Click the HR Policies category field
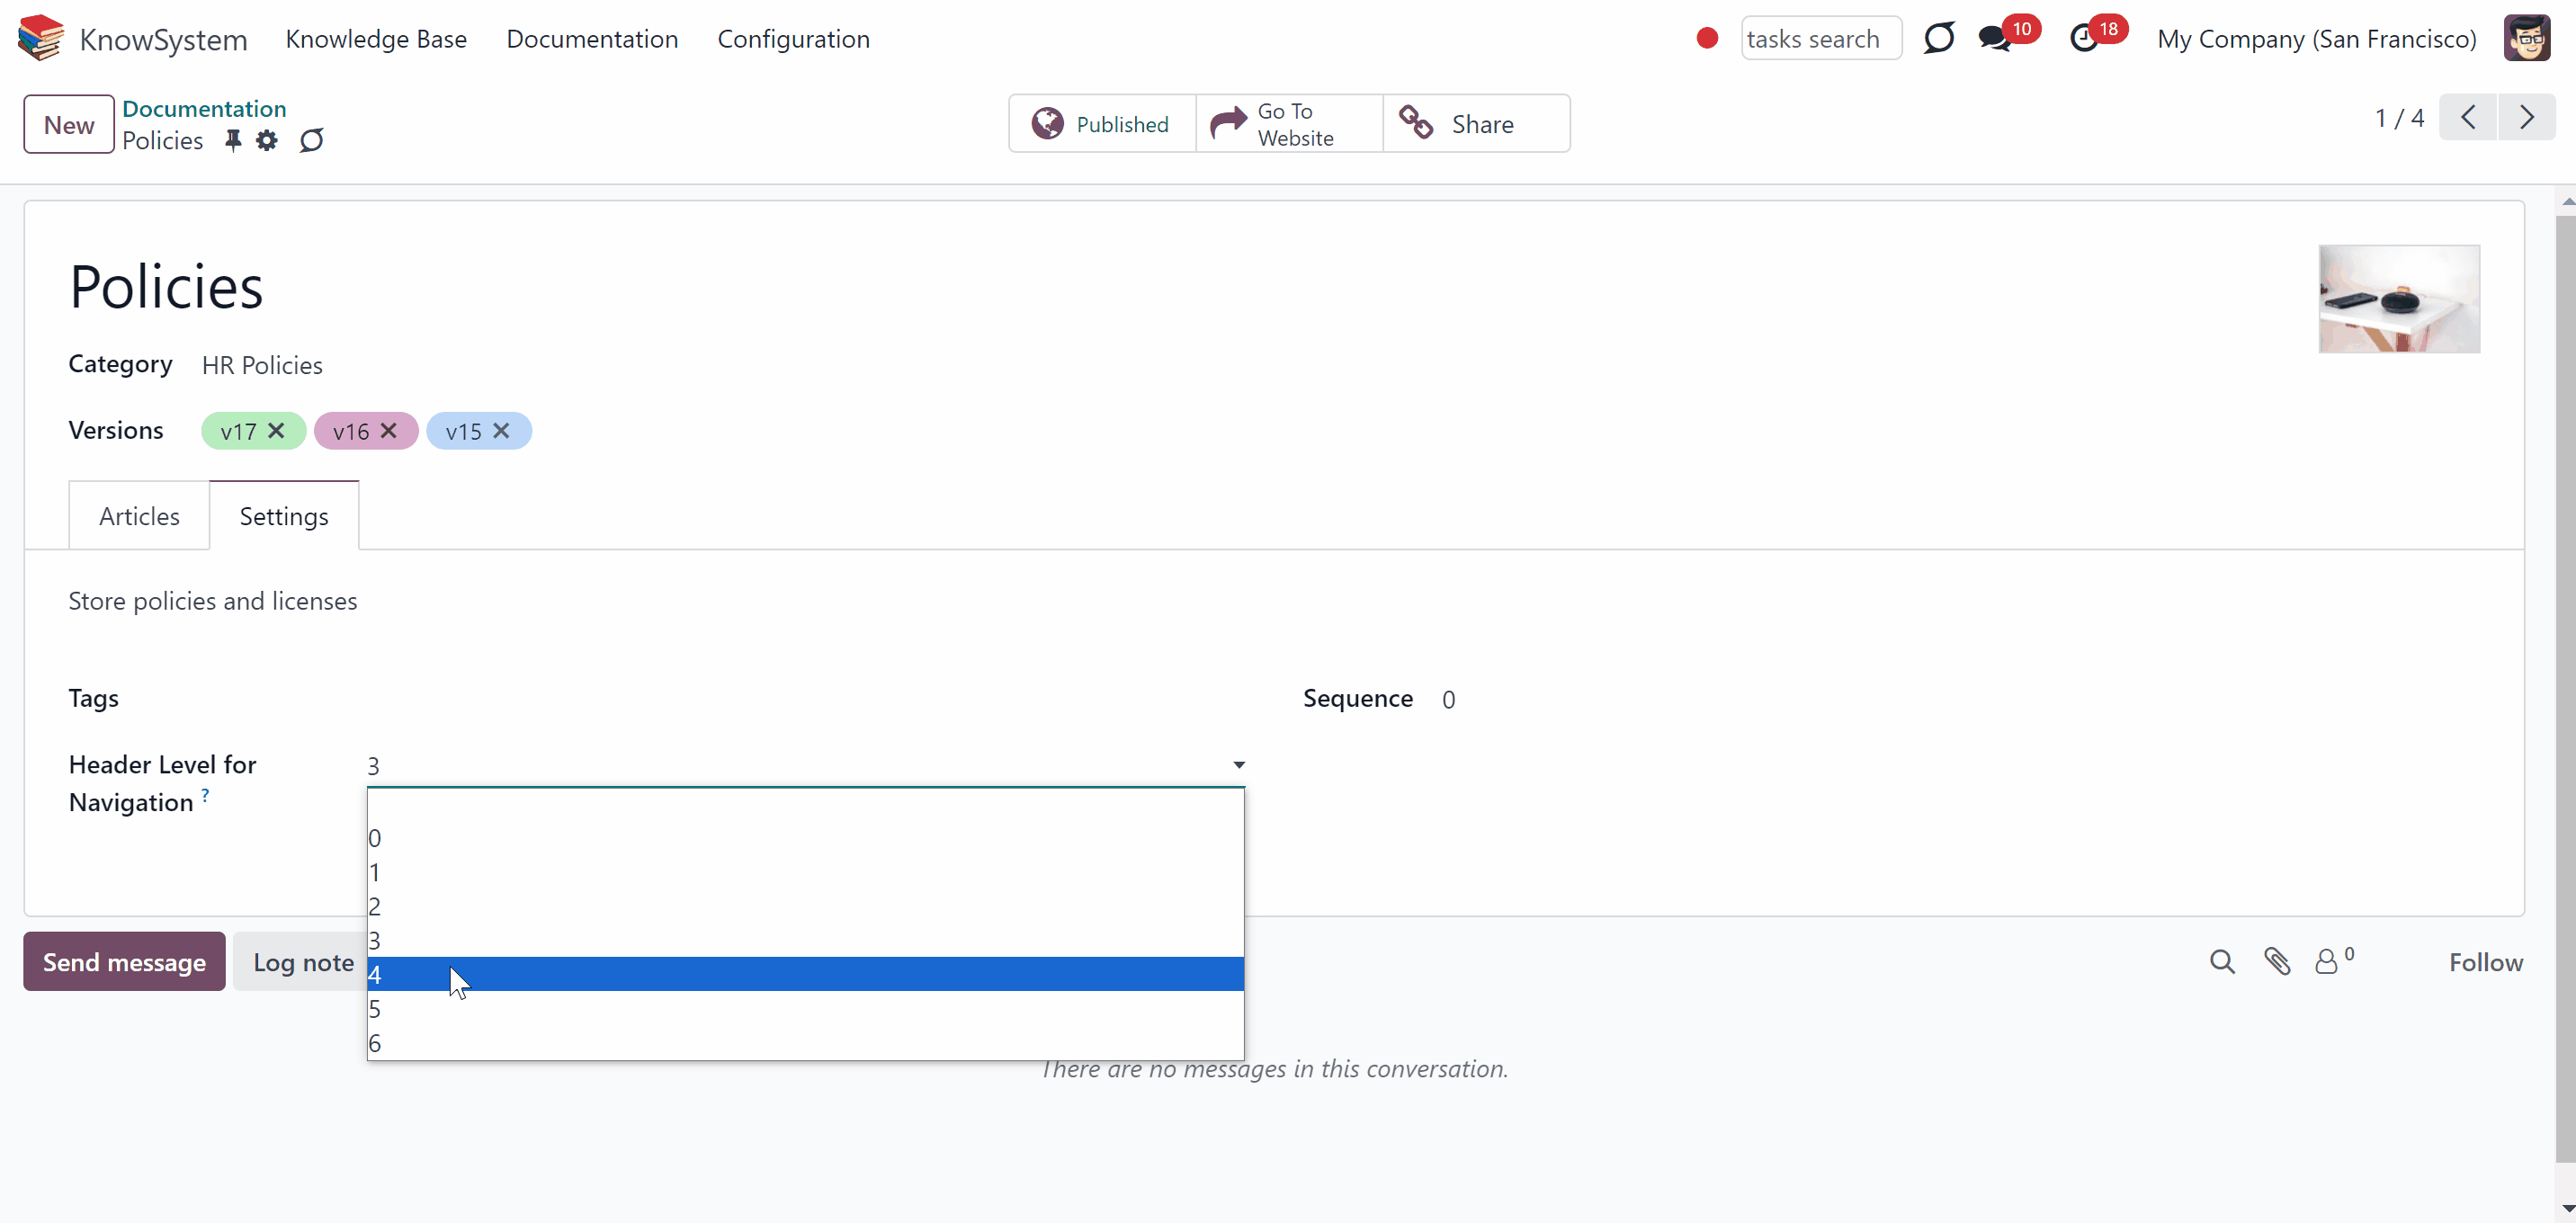 (262, 365)
